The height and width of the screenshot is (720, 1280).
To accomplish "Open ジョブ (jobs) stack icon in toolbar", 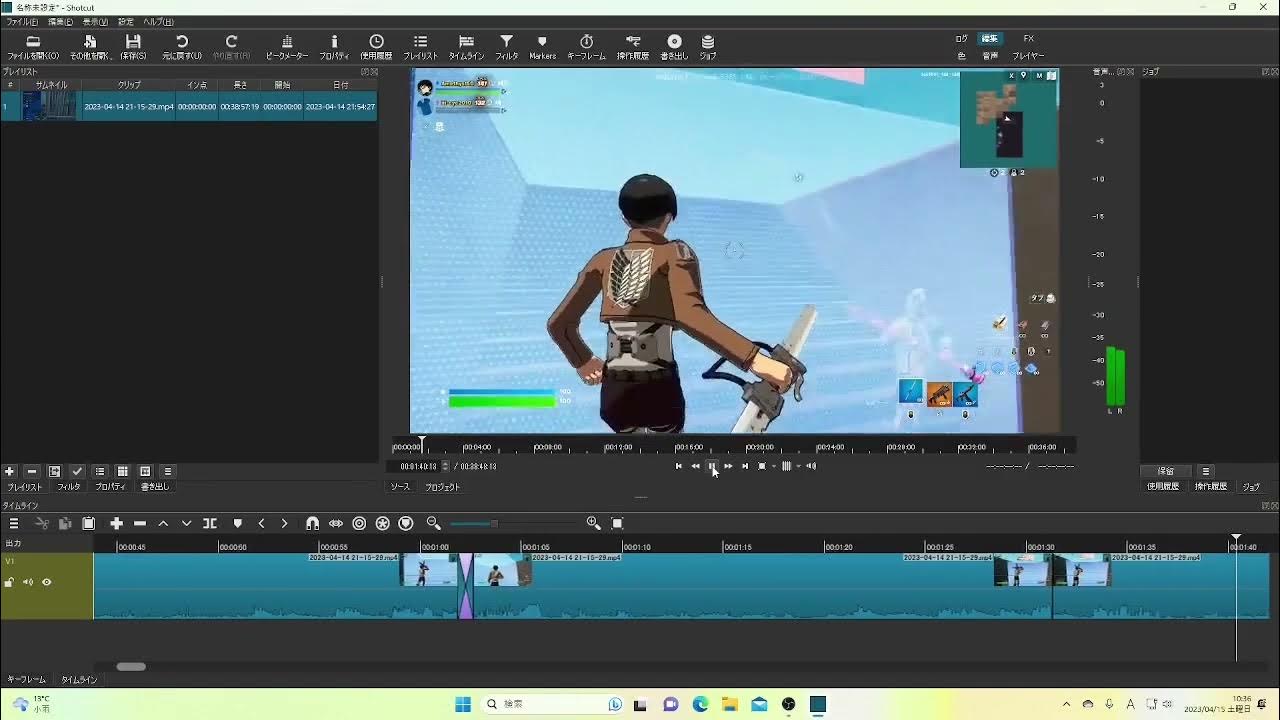I will tap(708, 47).
